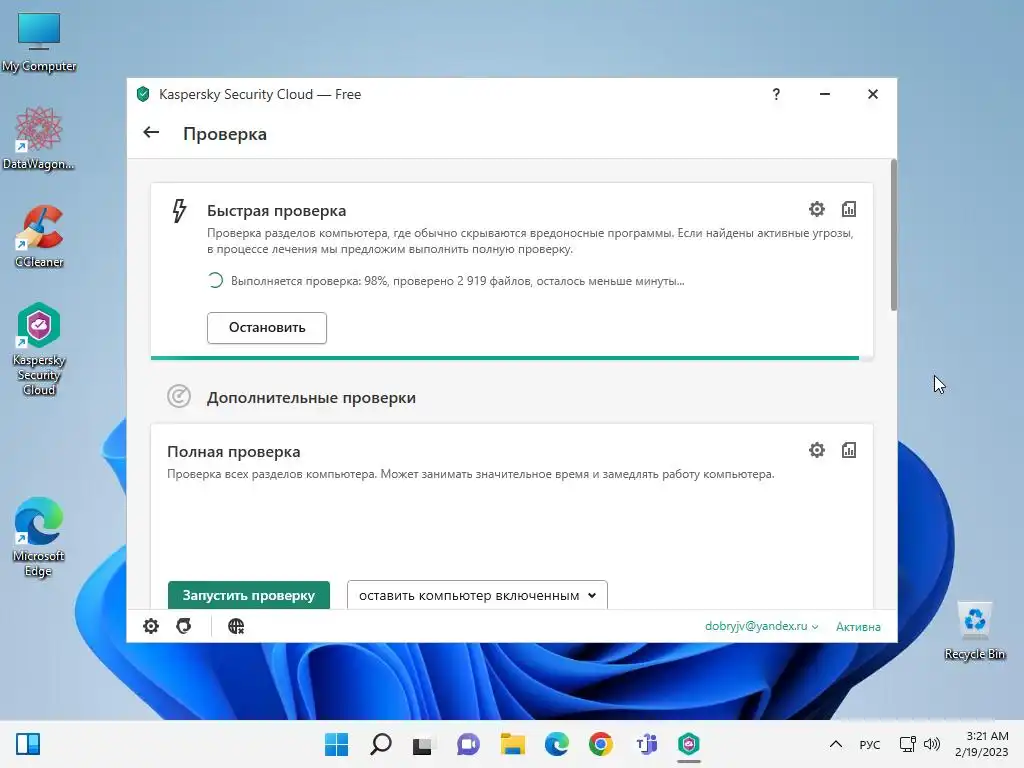Viewport: 1024px width, 768px height.
Task: Select Microsoft Edge desktop shortcut
Action: click(x=39, y=537)
